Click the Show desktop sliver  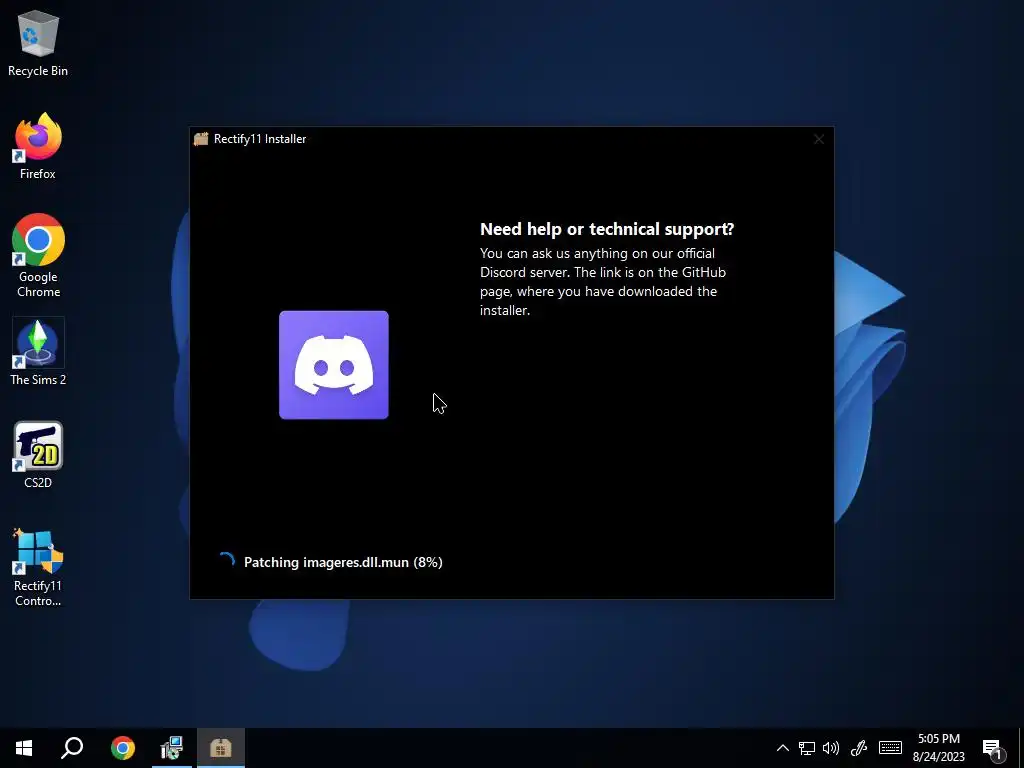coord(1021,748)
